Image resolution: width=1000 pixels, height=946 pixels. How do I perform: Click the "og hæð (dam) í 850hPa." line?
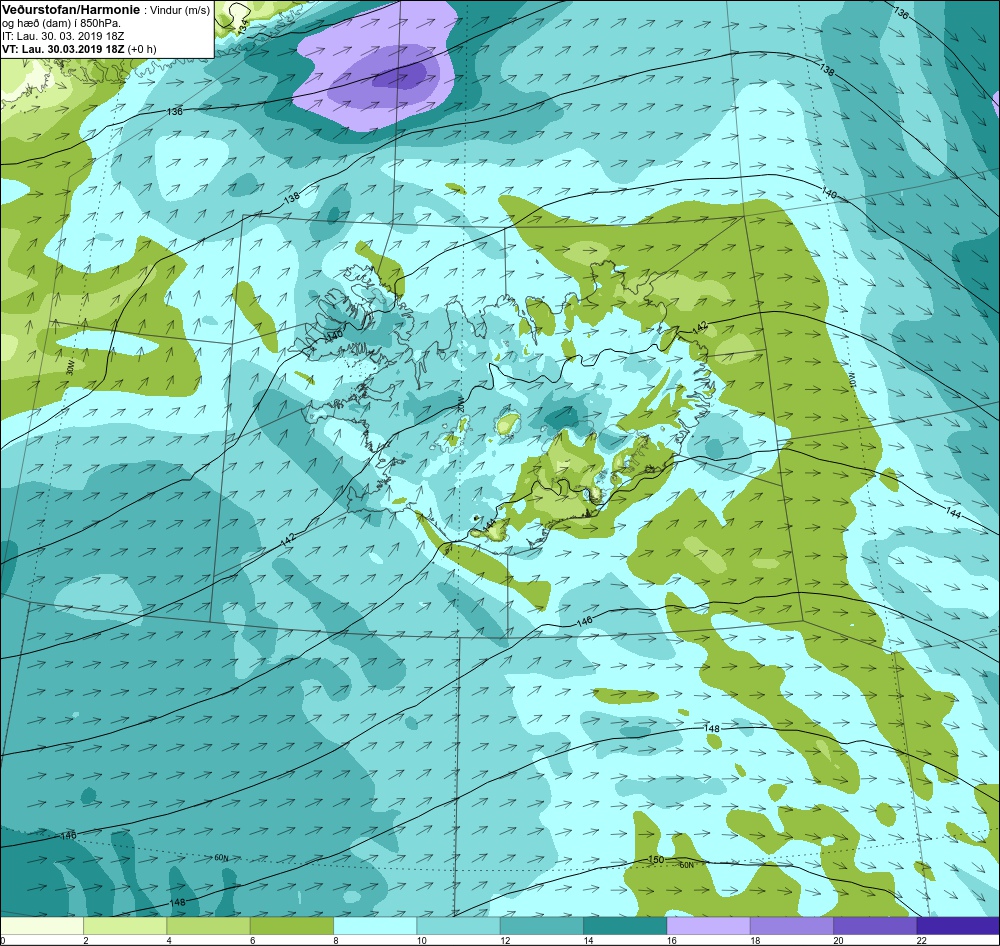tap(61, 24)
